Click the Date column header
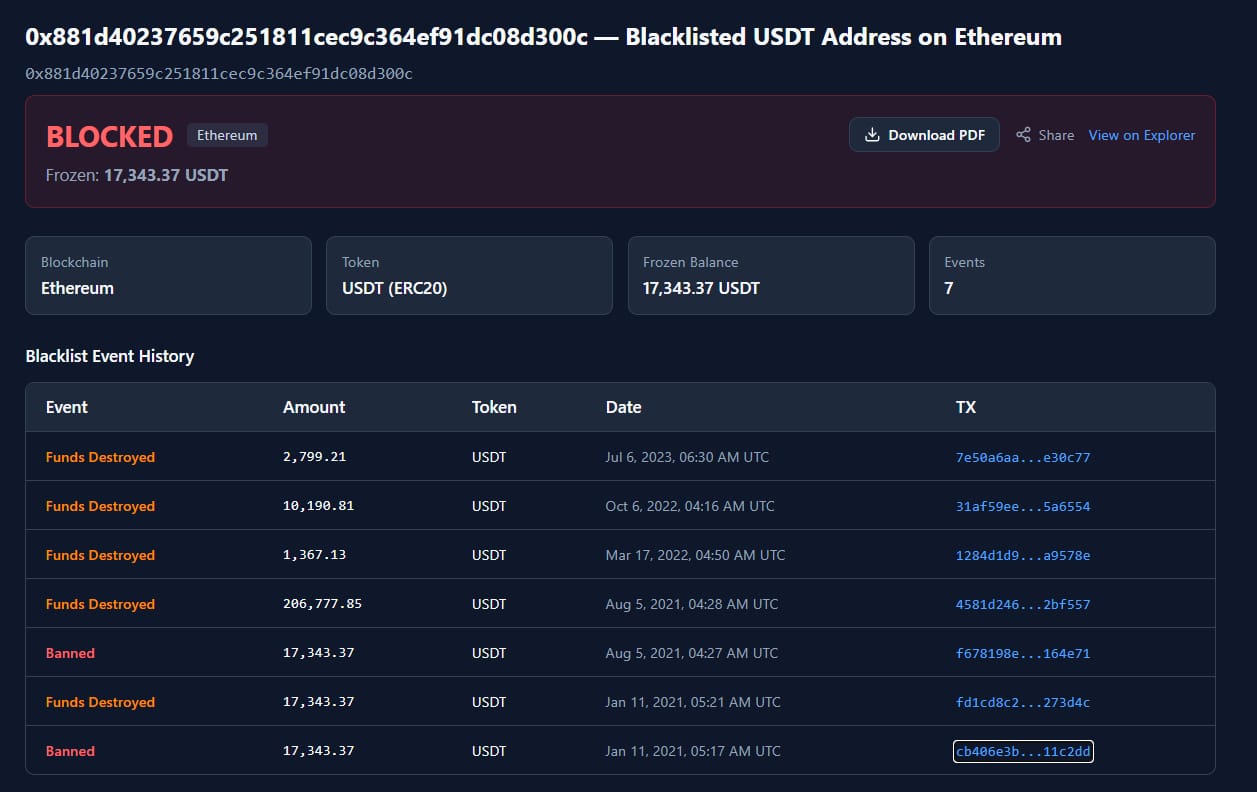 point(624,407)
